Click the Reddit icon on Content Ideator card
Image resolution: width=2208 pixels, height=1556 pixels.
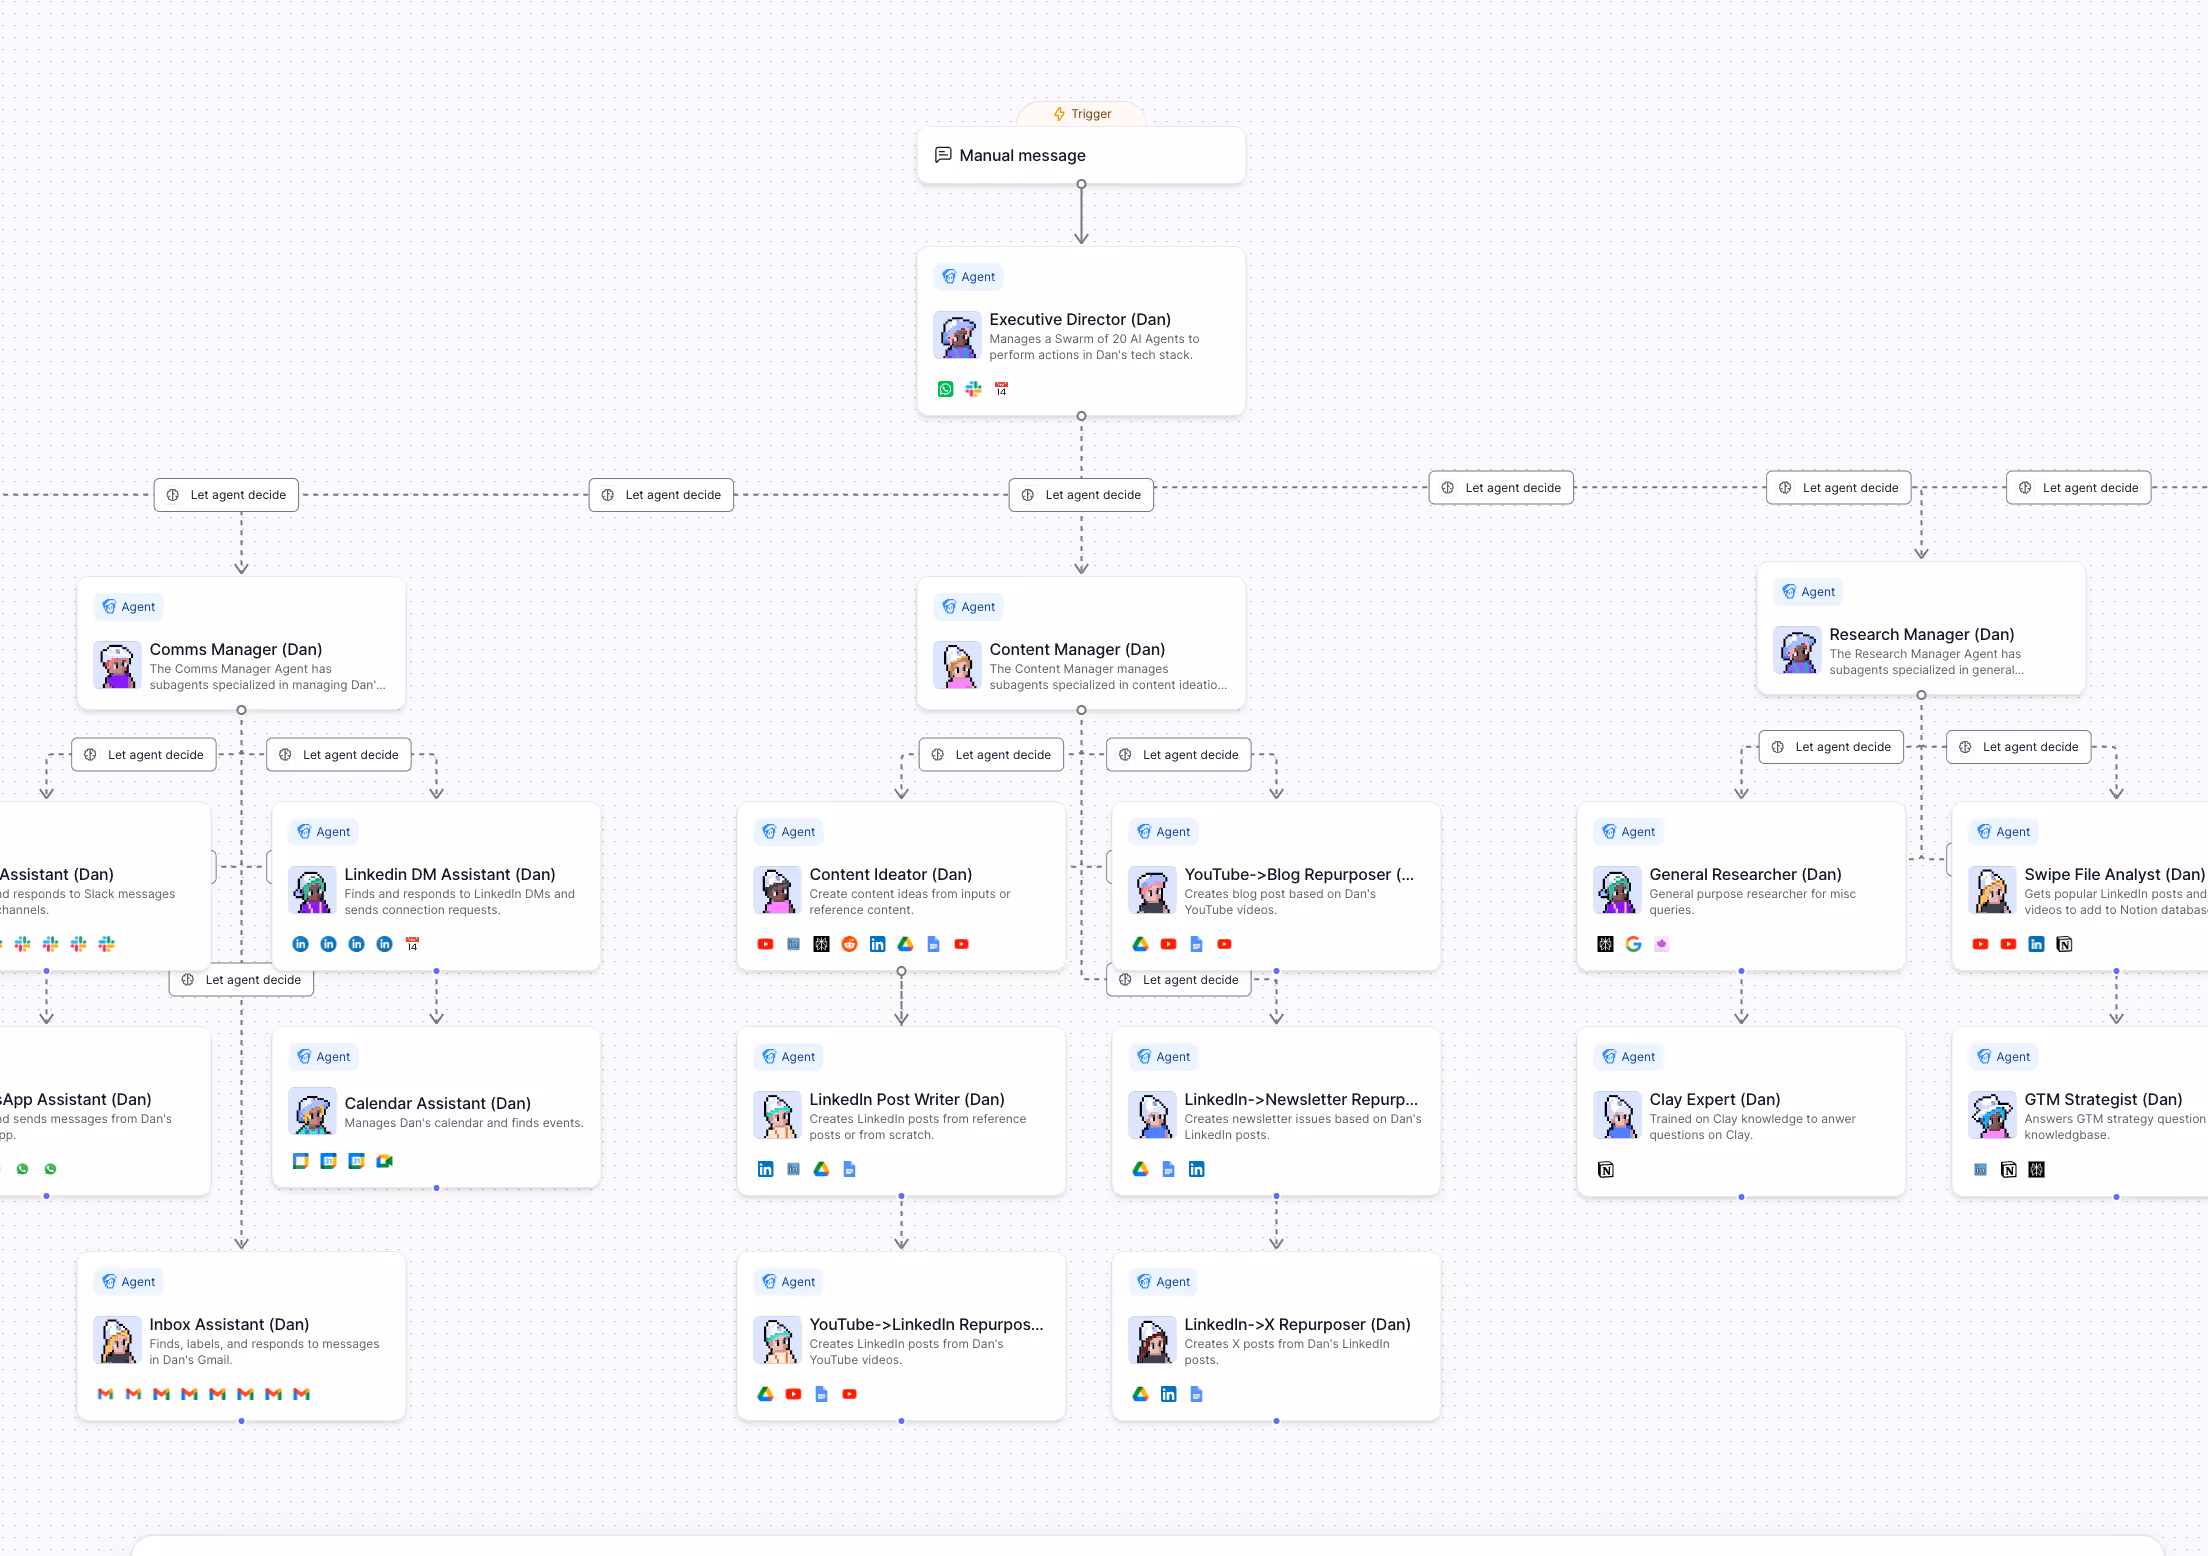coord(849,944)
